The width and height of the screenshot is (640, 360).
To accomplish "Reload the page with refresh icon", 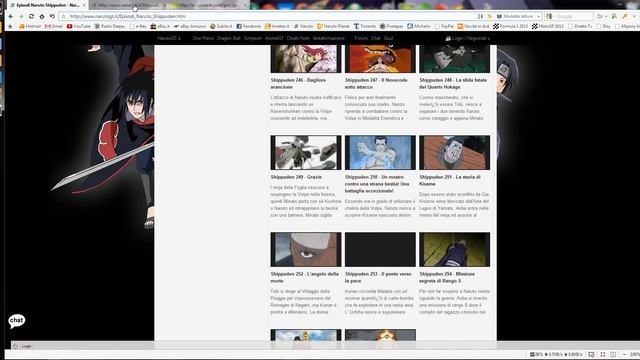I will point(31,16).
